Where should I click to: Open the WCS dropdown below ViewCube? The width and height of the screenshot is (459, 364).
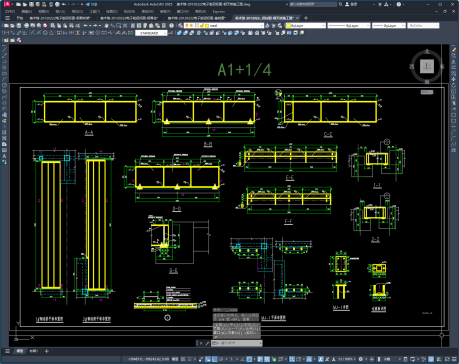tap(427, 92)
